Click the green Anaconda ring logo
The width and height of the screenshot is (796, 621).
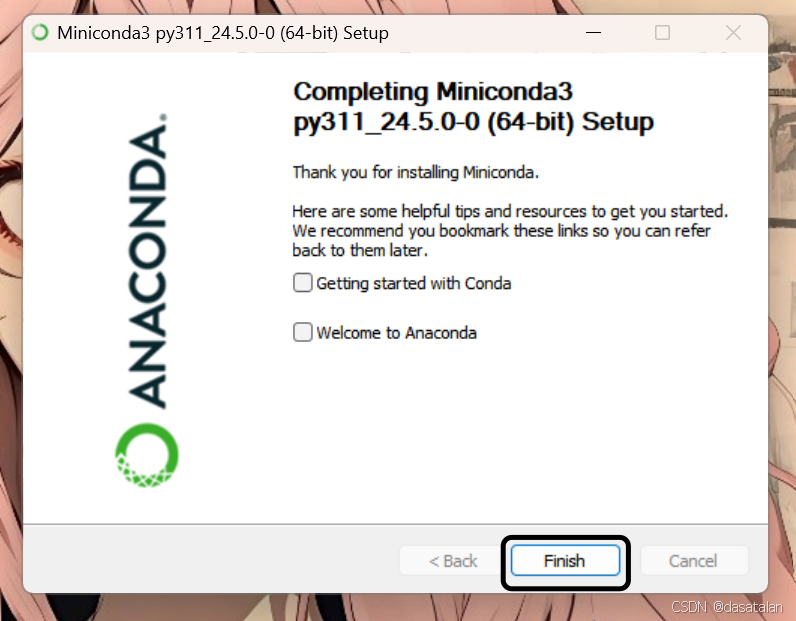[x=147, y=455]
